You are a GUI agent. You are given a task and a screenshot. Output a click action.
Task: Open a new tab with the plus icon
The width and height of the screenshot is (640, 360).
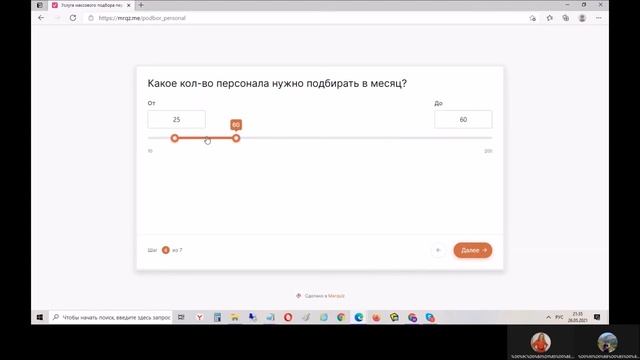point(141,5)
